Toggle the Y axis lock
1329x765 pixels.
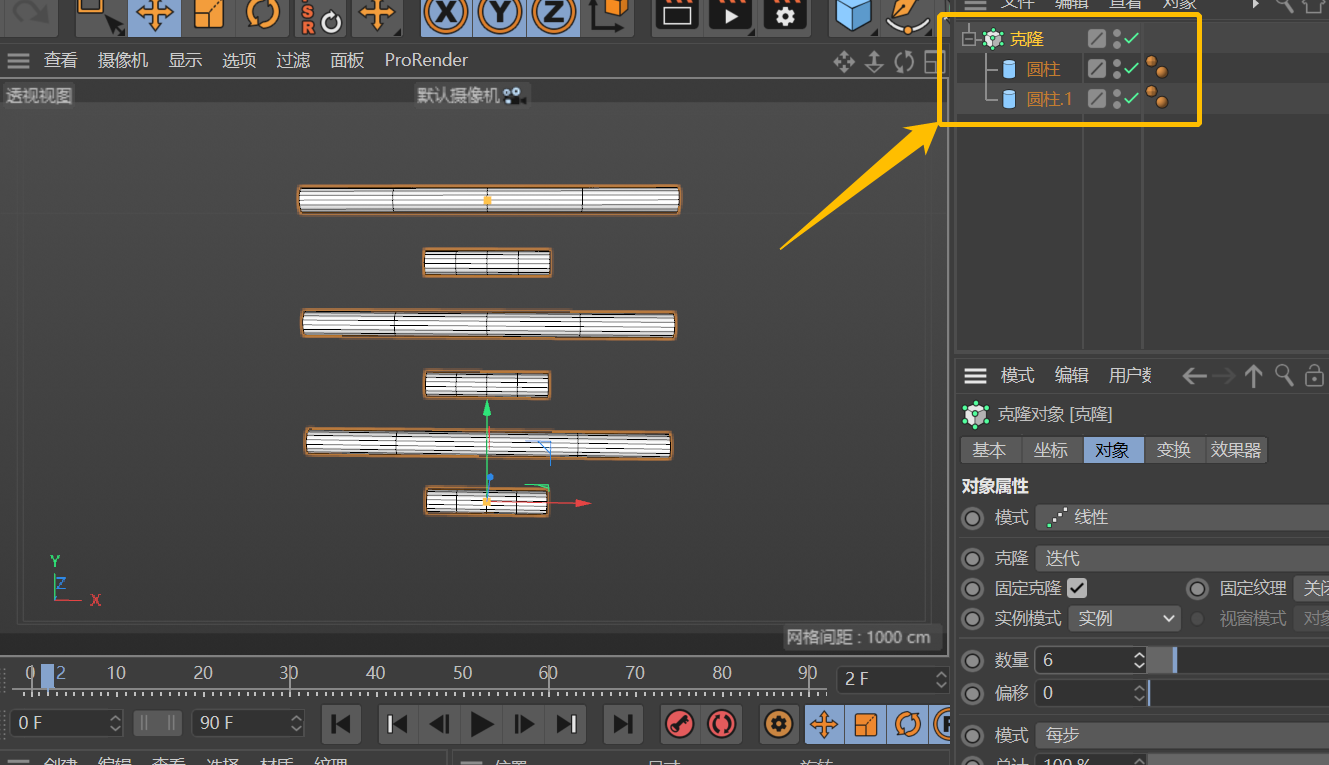click(x=498, y=15)
